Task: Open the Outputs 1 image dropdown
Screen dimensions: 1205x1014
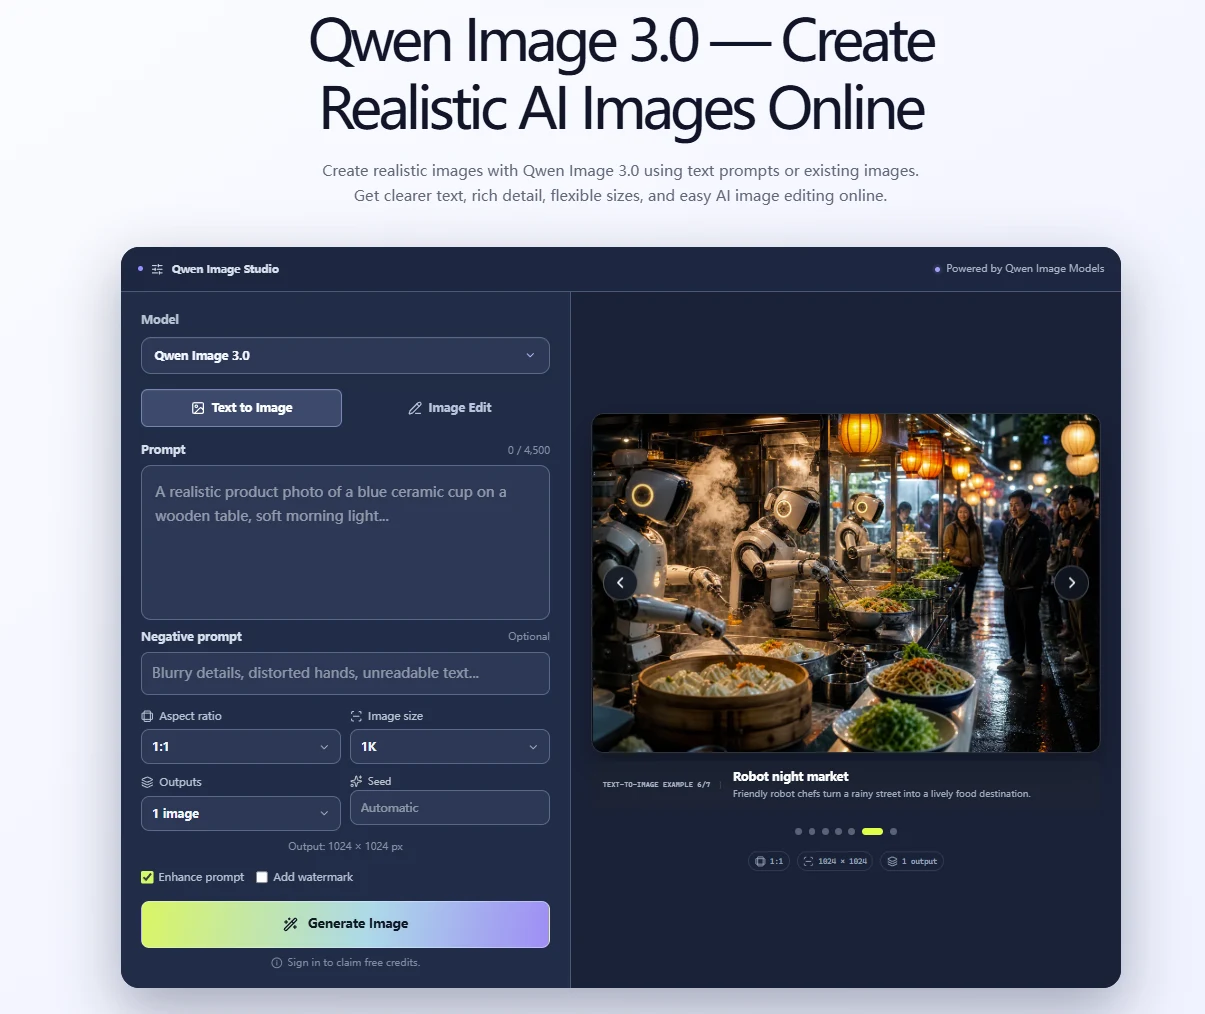Action: point(240,814)
